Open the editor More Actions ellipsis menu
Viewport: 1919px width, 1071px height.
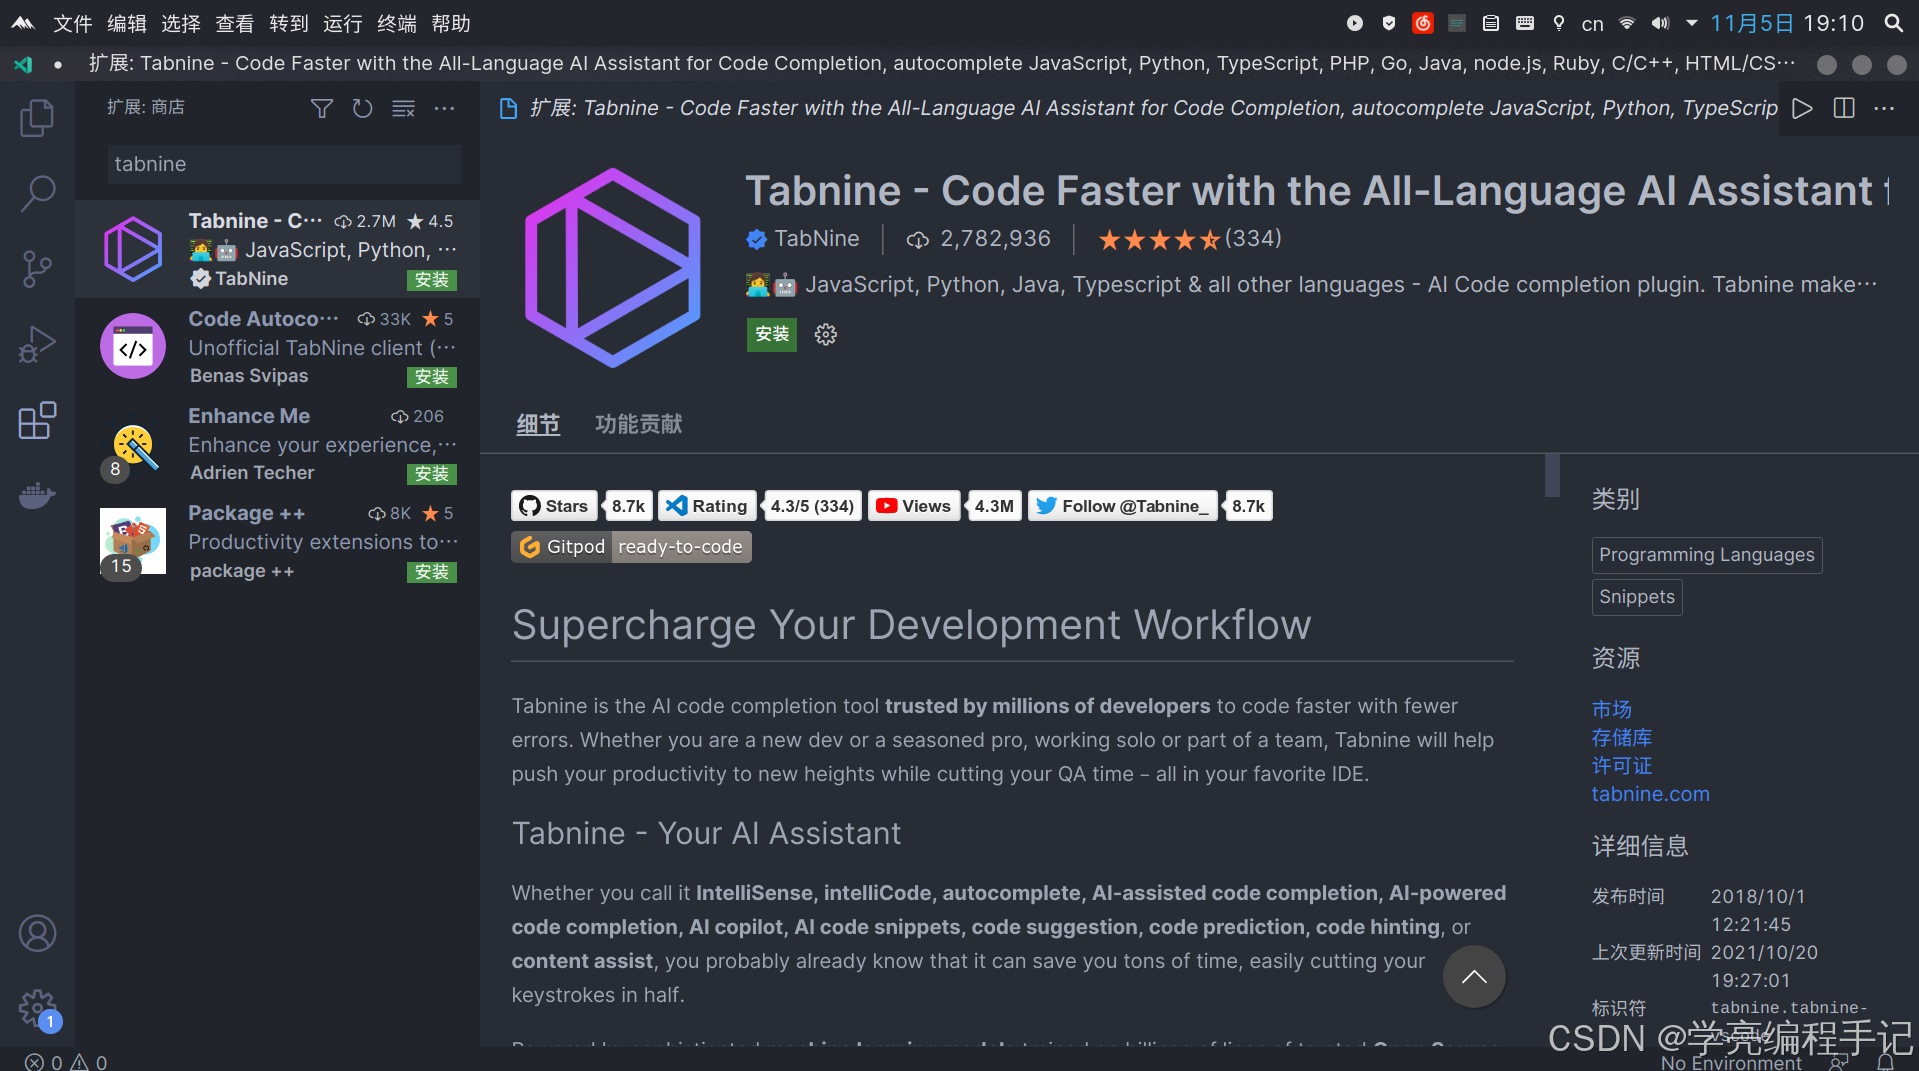coord(1886,108)
